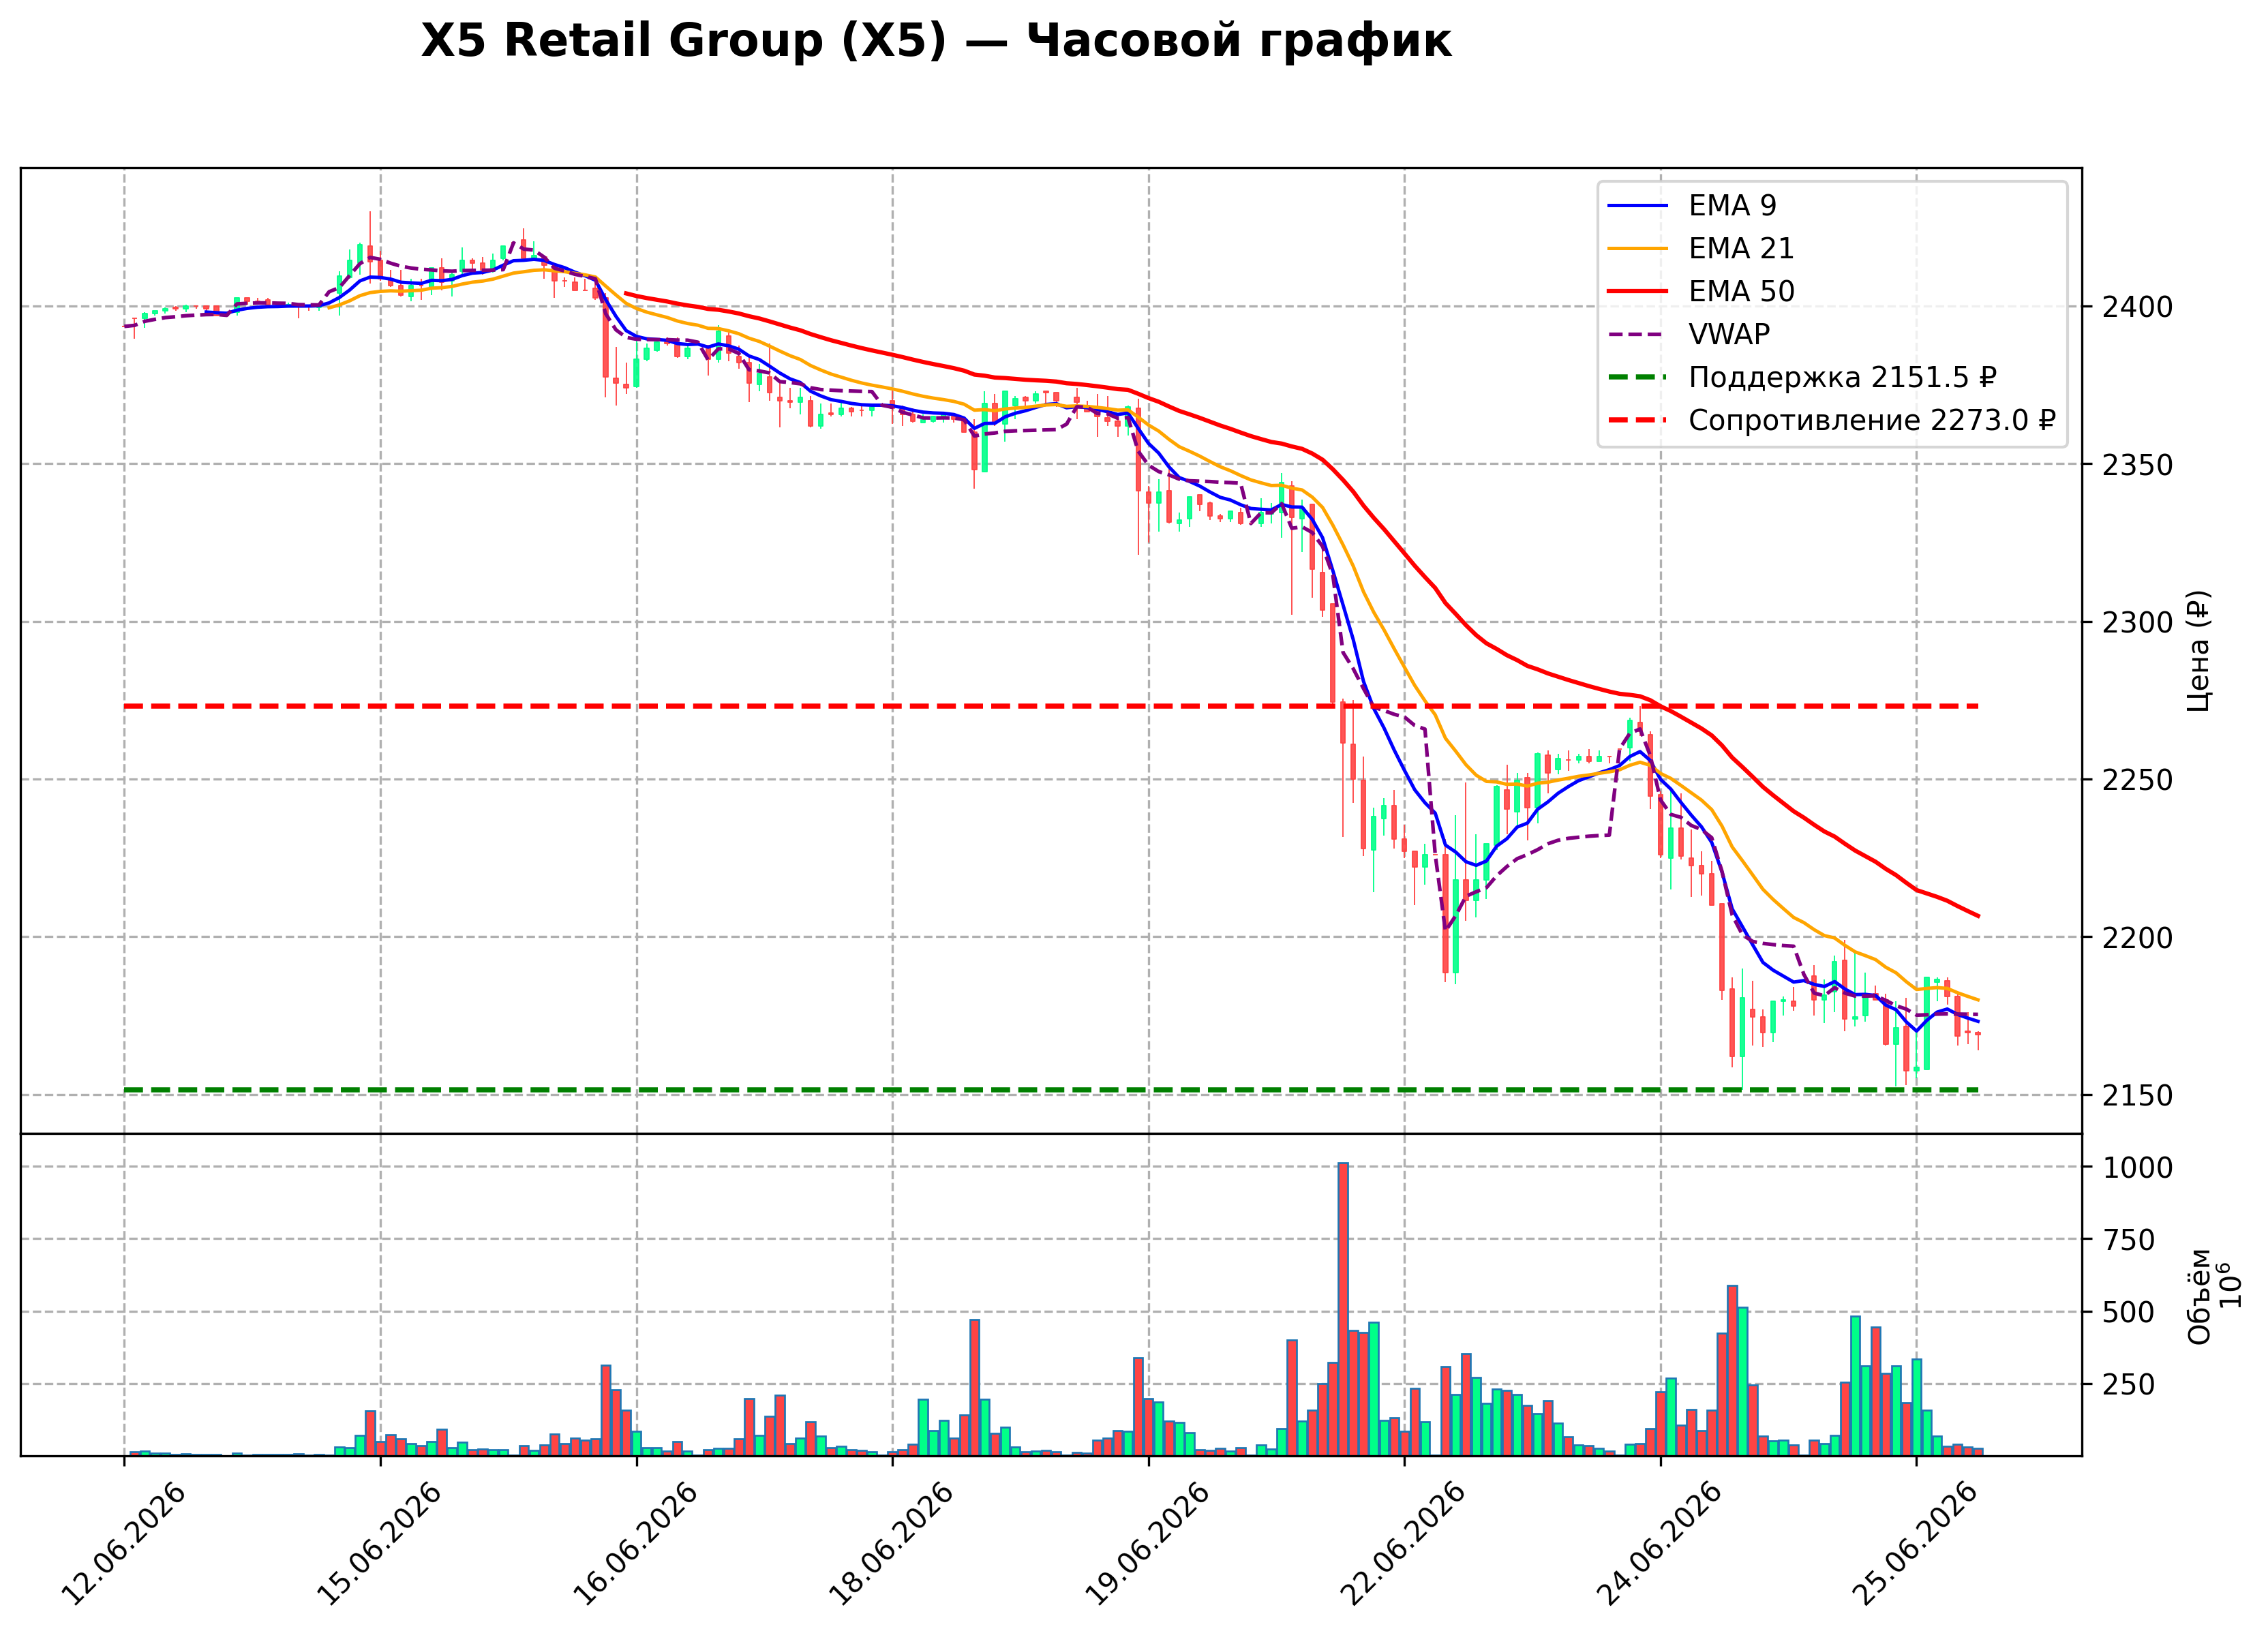Click price axis label 2300
Screen dimensions: 2268x1631
2138,623
